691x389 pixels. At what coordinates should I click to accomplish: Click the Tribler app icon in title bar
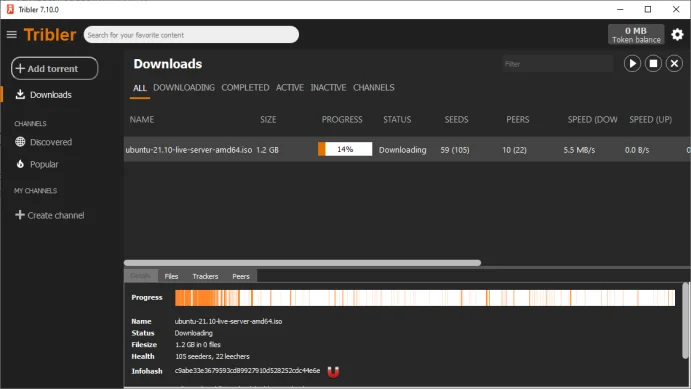[10, 9]
